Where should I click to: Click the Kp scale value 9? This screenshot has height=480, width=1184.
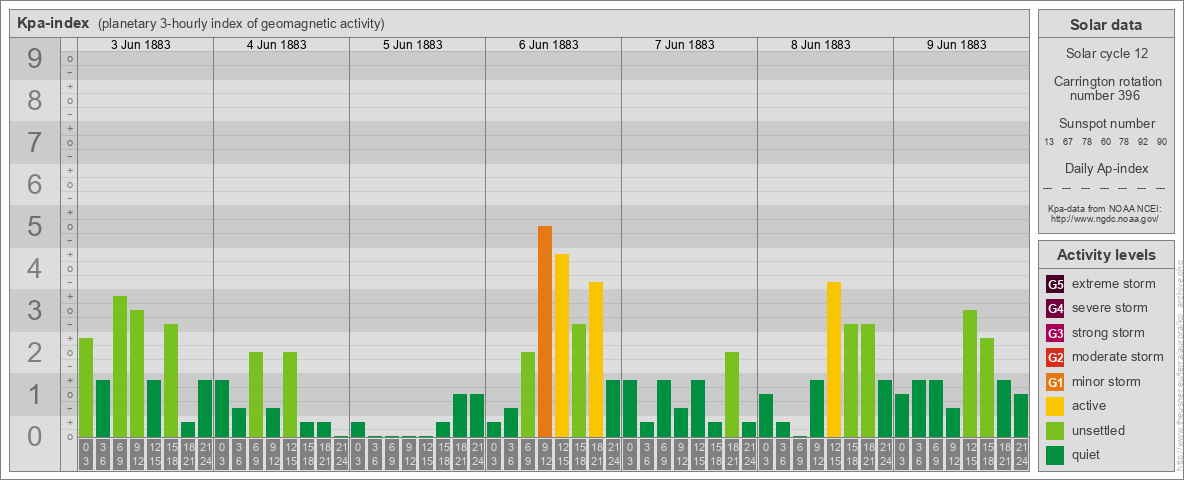click(x=34, y=59)
